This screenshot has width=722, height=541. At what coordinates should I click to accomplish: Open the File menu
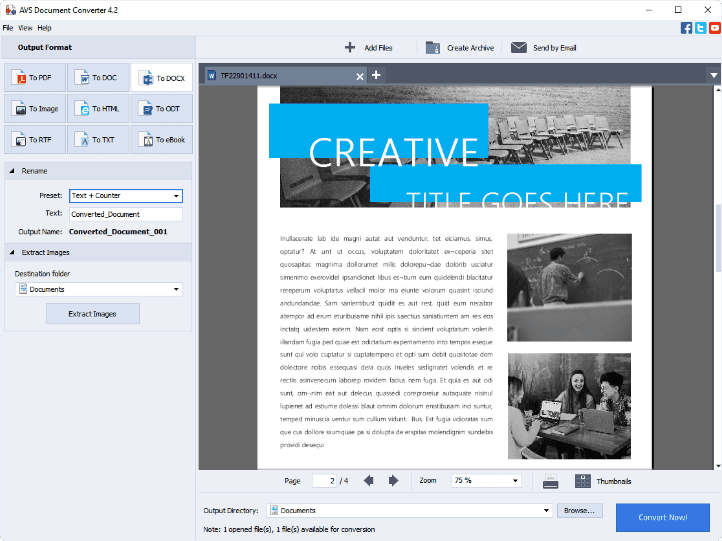pos(7,28)
